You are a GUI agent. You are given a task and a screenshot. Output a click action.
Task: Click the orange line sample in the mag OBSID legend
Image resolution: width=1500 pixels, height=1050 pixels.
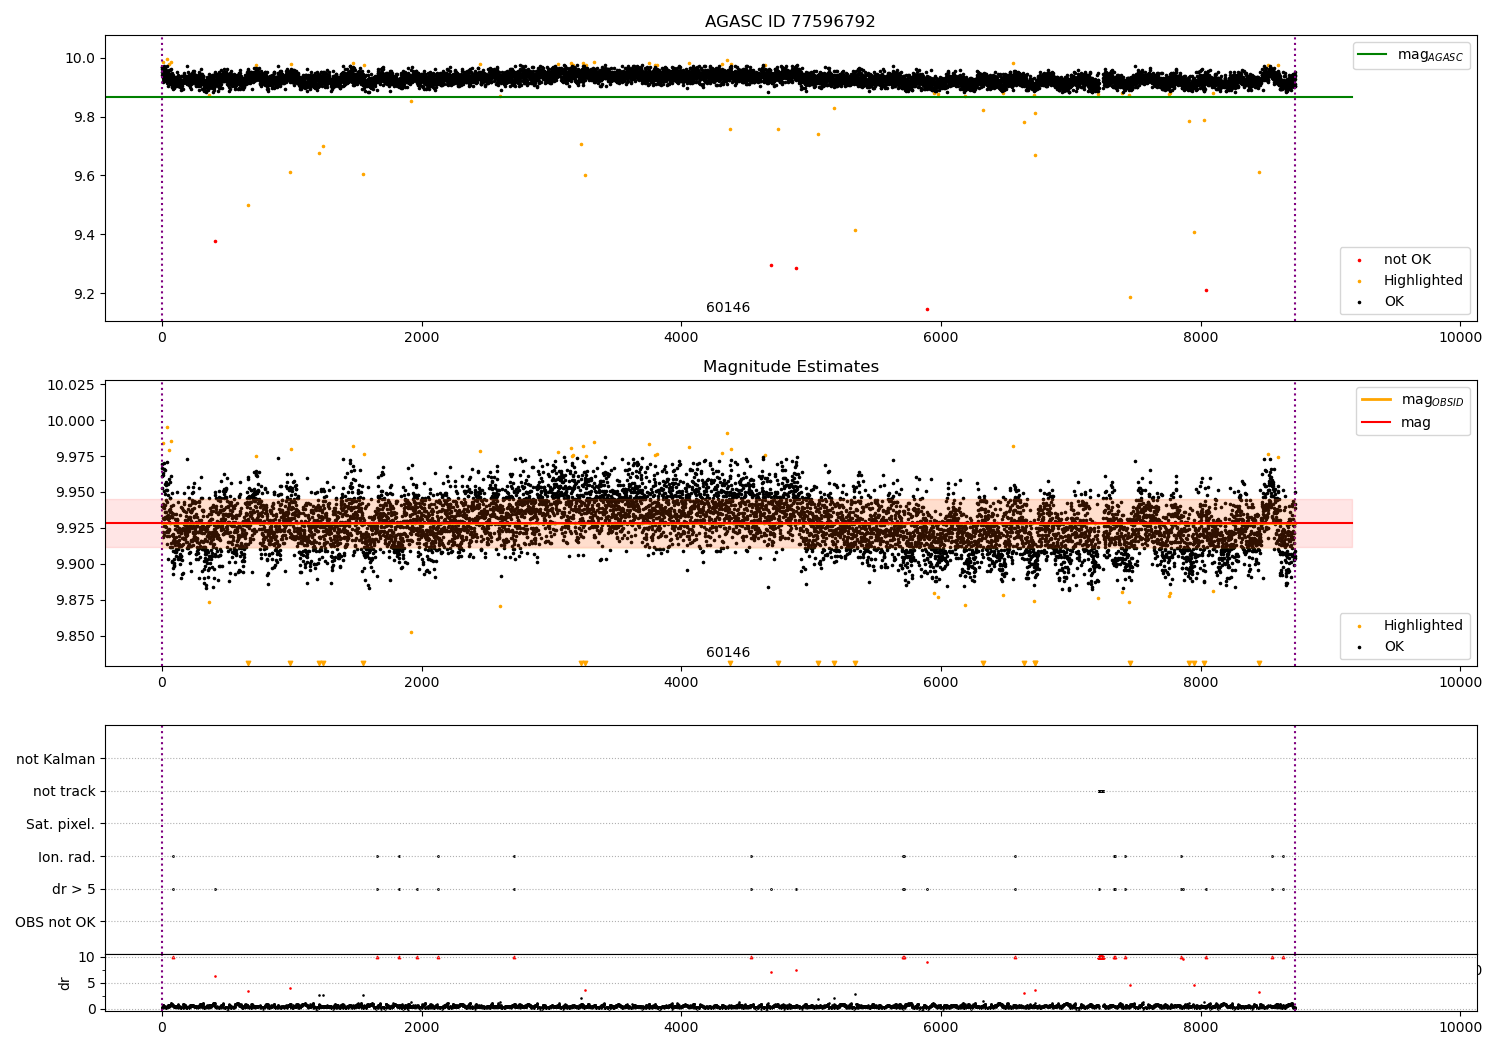tap(1377, 400)
